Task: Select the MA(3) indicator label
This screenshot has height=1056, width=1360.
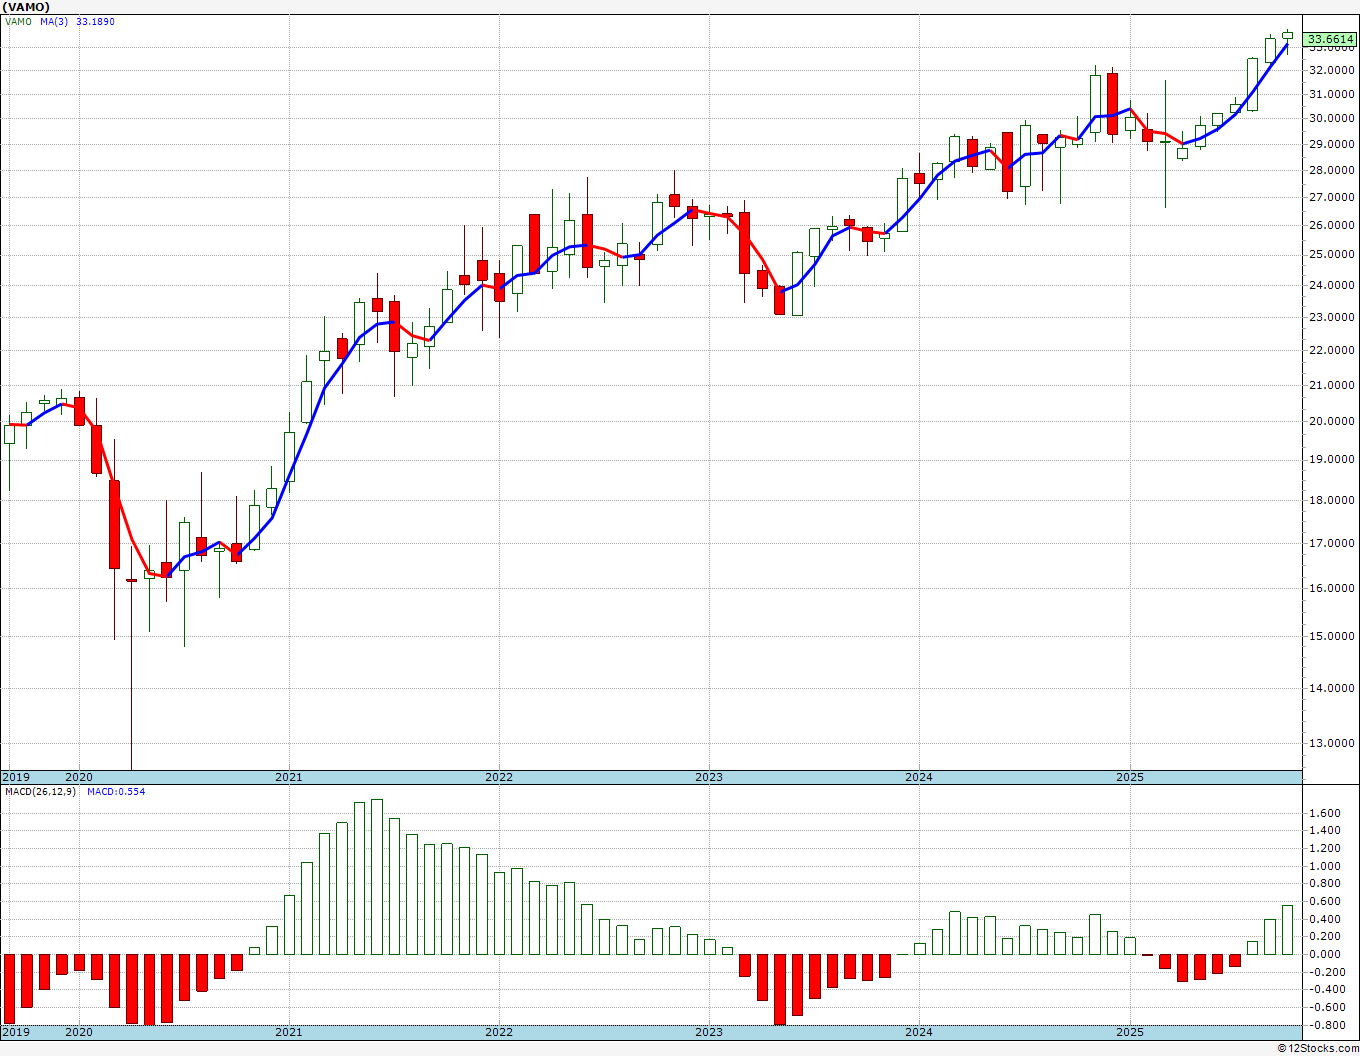Action: click(53, 21)
